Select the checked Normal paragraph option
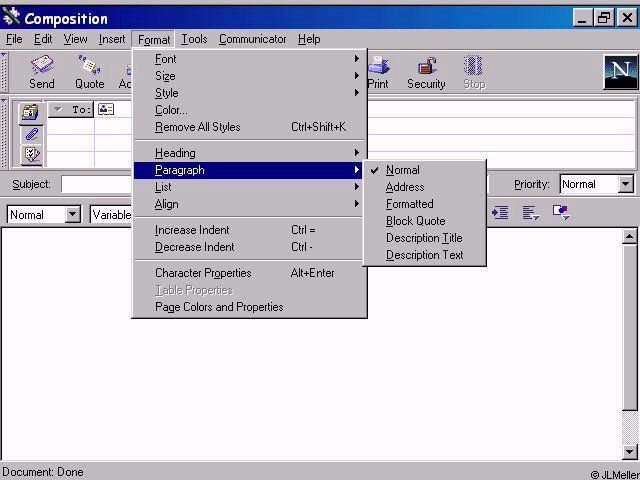640x480 pixels. [x=424, y=170]
